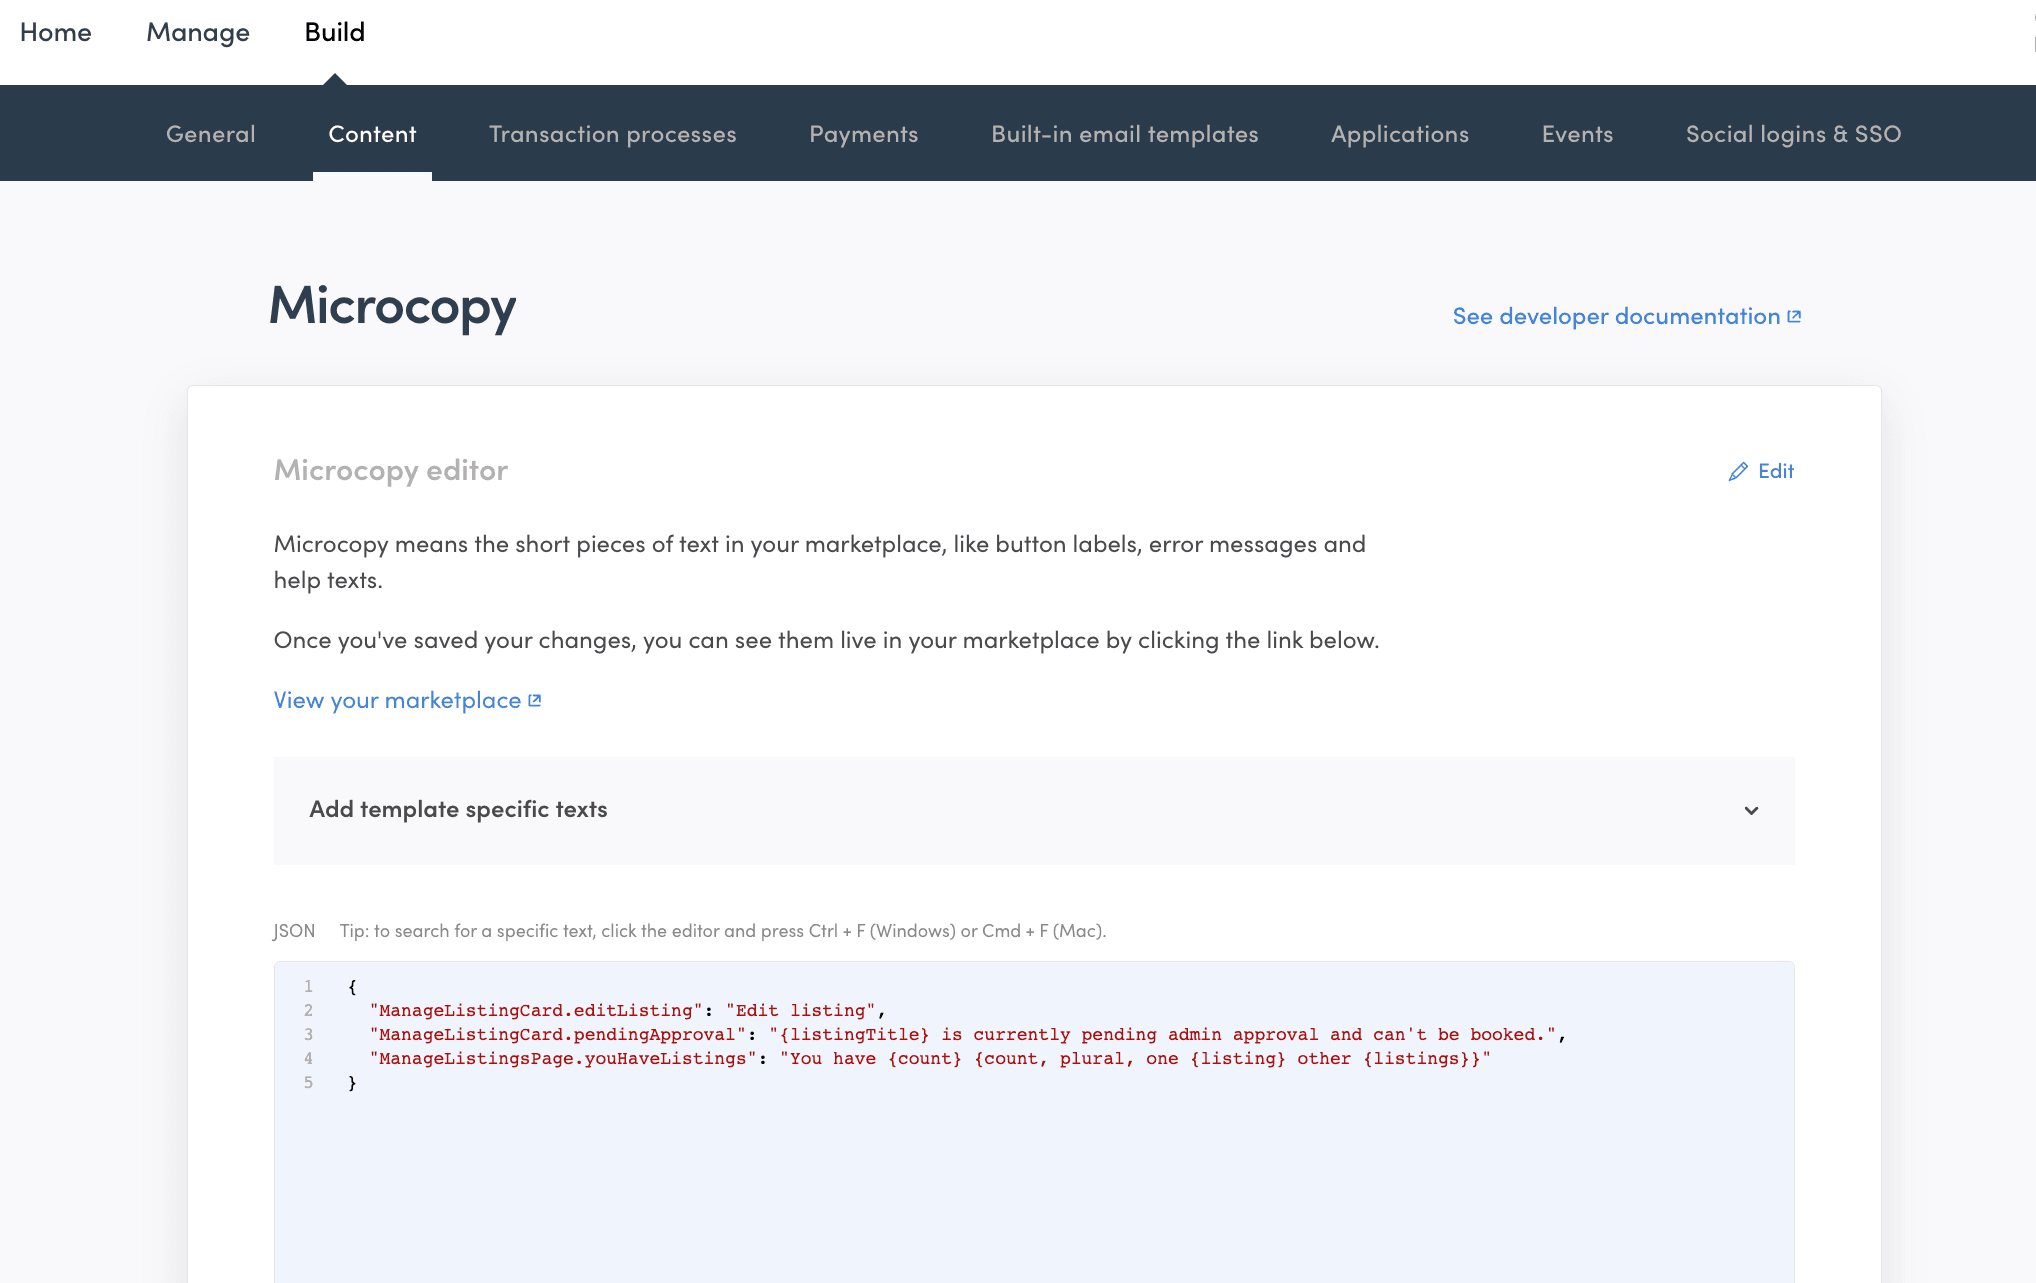The width and height of the screenshot is (2036, 1283).
Task: Open the Add template specific texts section
Action: tap(458, 810)
